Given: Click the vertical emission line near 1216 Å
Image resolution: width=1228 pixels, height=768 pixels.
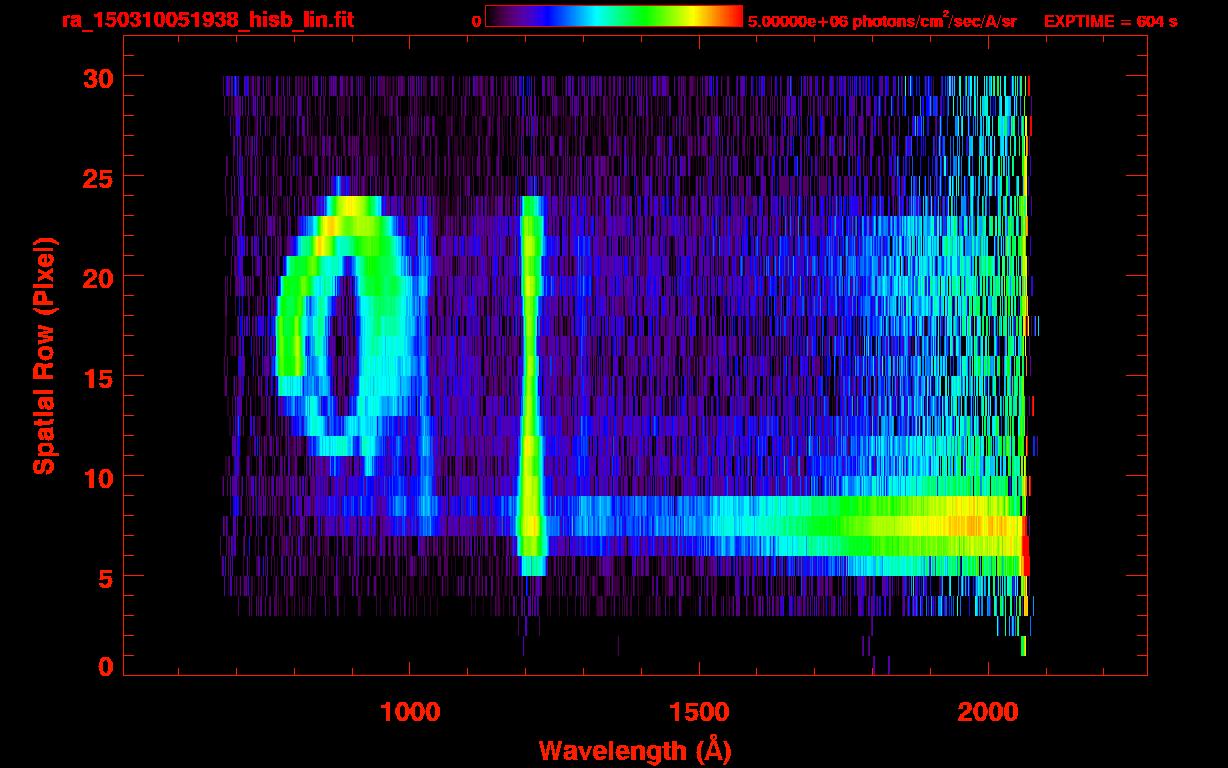Looking at the screenshot, I should [530, 385].
